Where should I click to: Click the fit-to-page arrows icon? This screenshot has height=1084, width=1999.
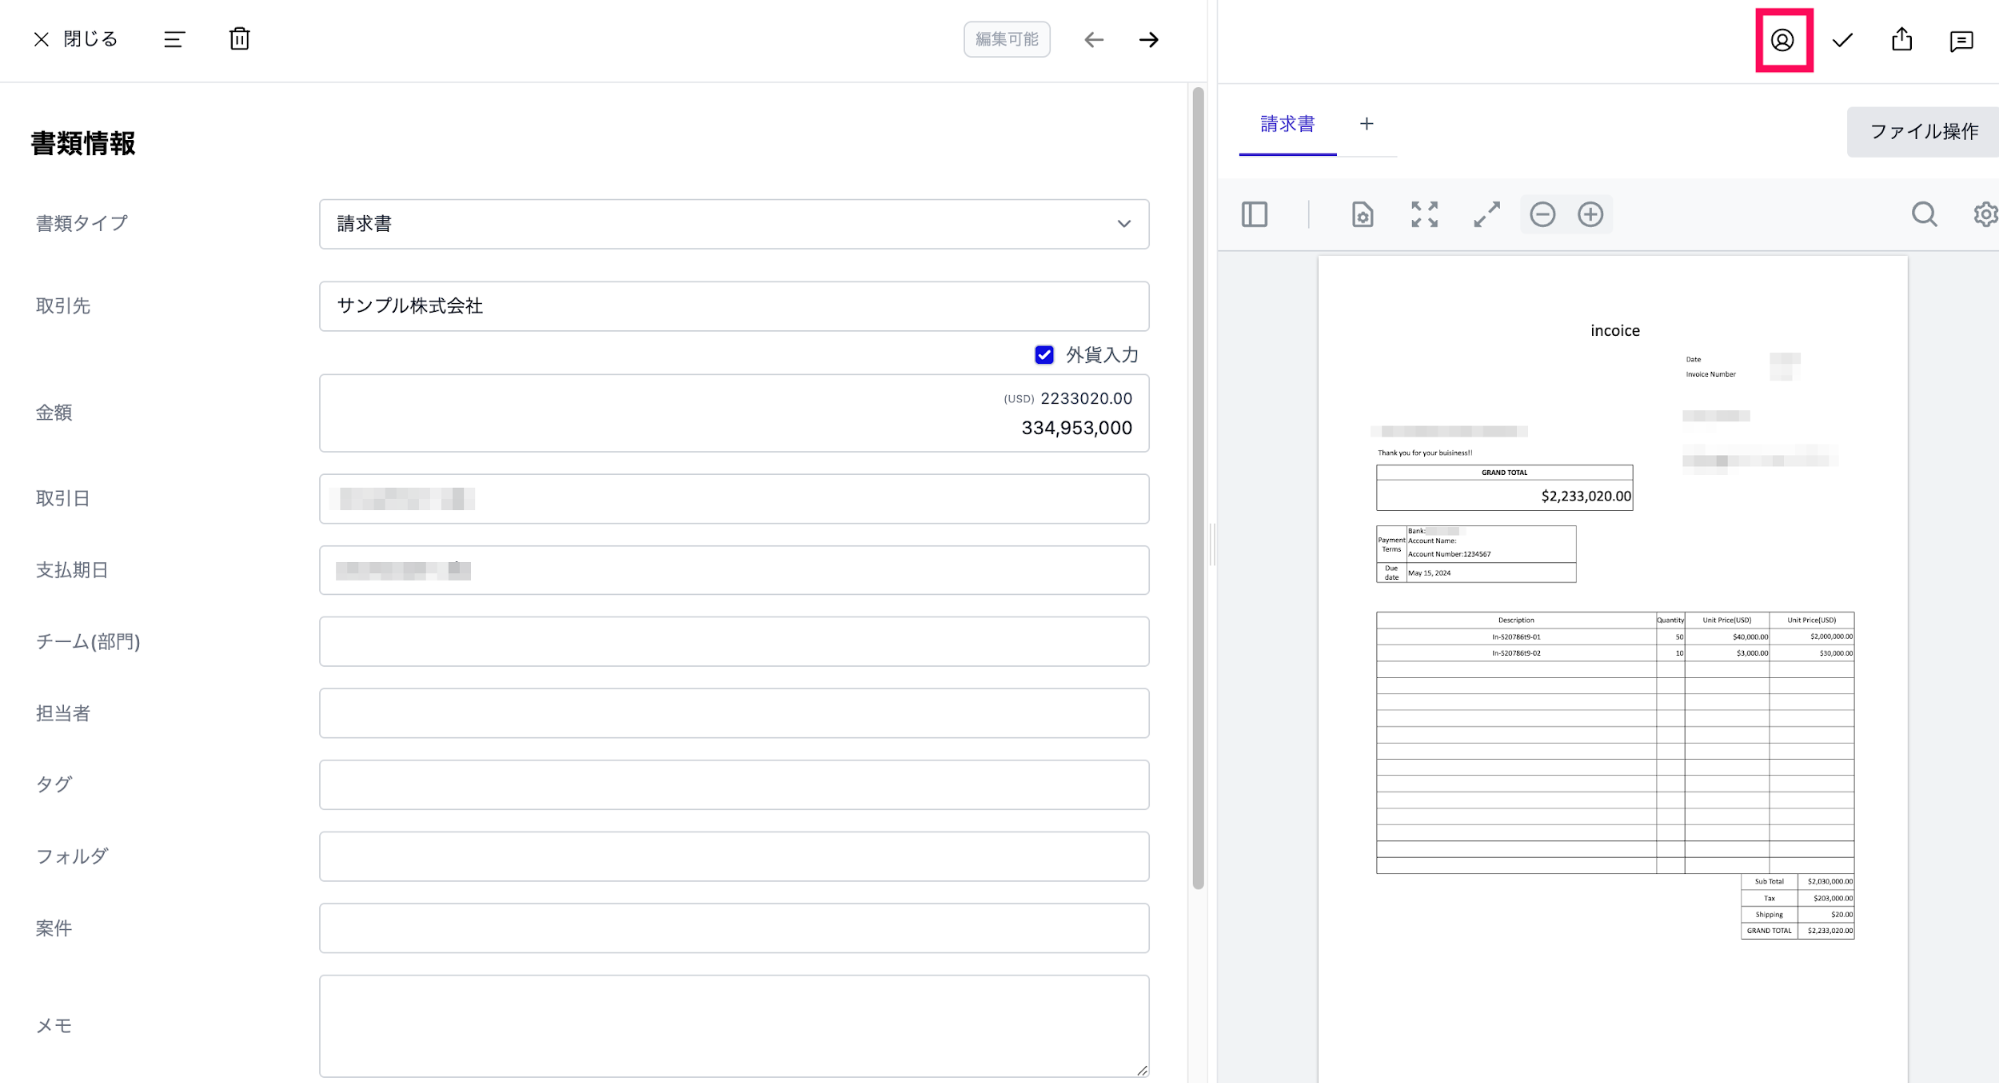tap(1424, 214)
